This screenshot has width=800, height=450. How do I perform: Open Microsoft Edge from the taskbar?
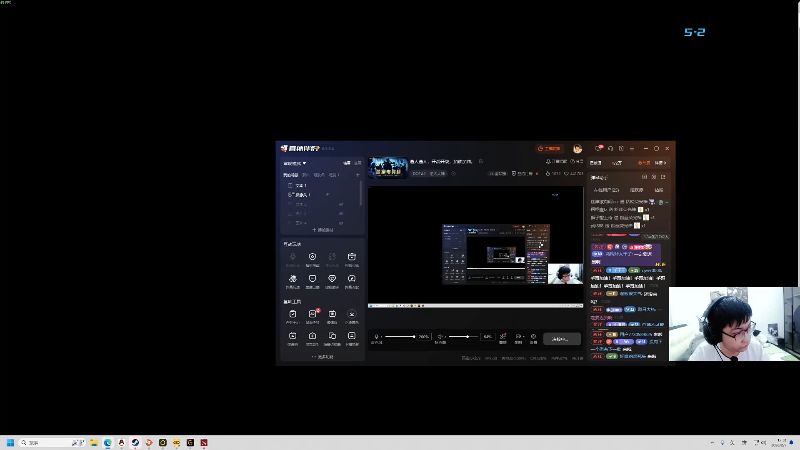point(108,442)
